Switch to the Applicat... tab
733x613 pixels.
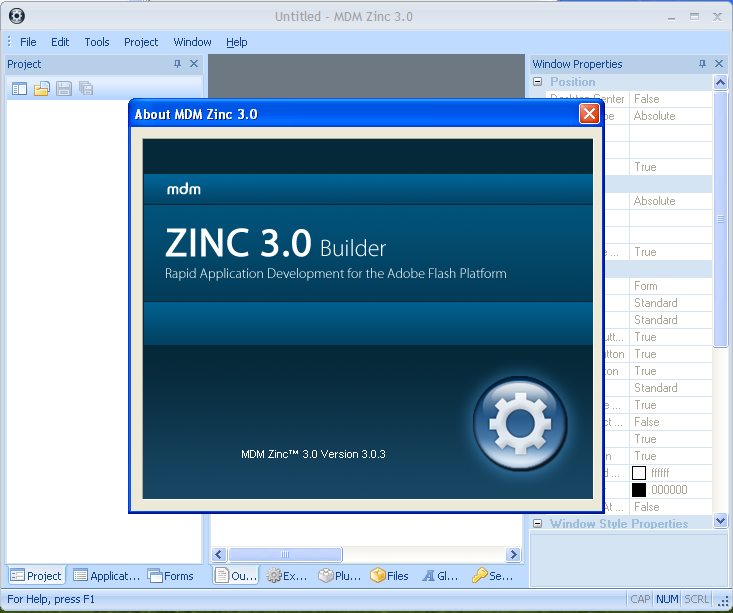(107, 576)
